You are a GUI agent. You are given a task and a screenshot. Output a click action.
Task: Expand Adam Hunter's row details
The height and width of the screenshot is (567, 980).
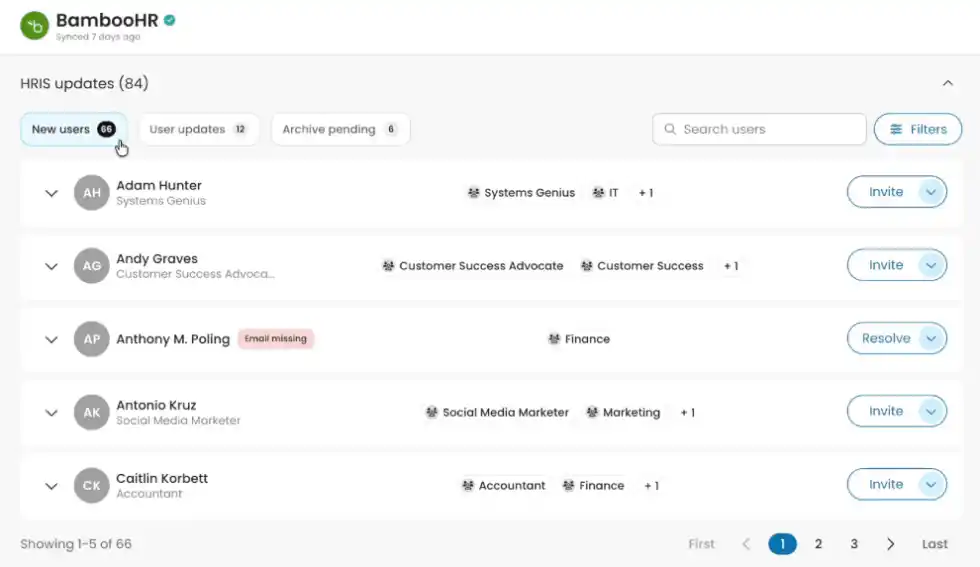click(x=51, y=193)
